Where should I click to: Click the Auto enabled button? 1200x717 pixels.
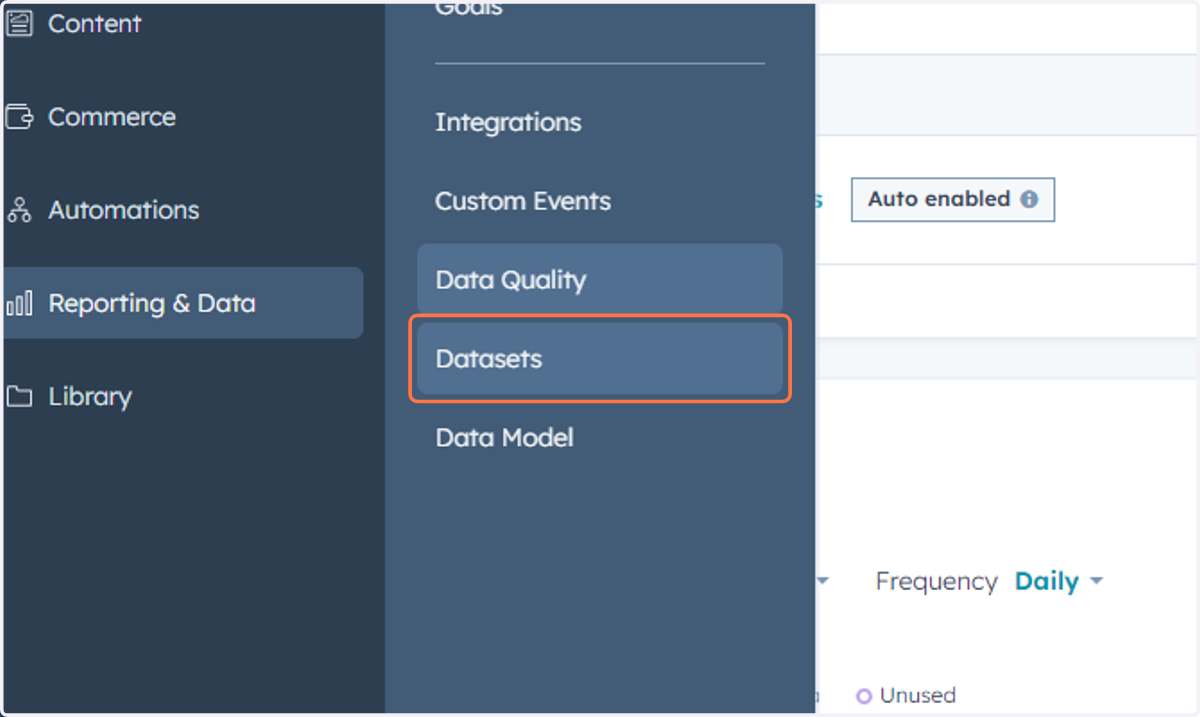(x=953, y=199)
